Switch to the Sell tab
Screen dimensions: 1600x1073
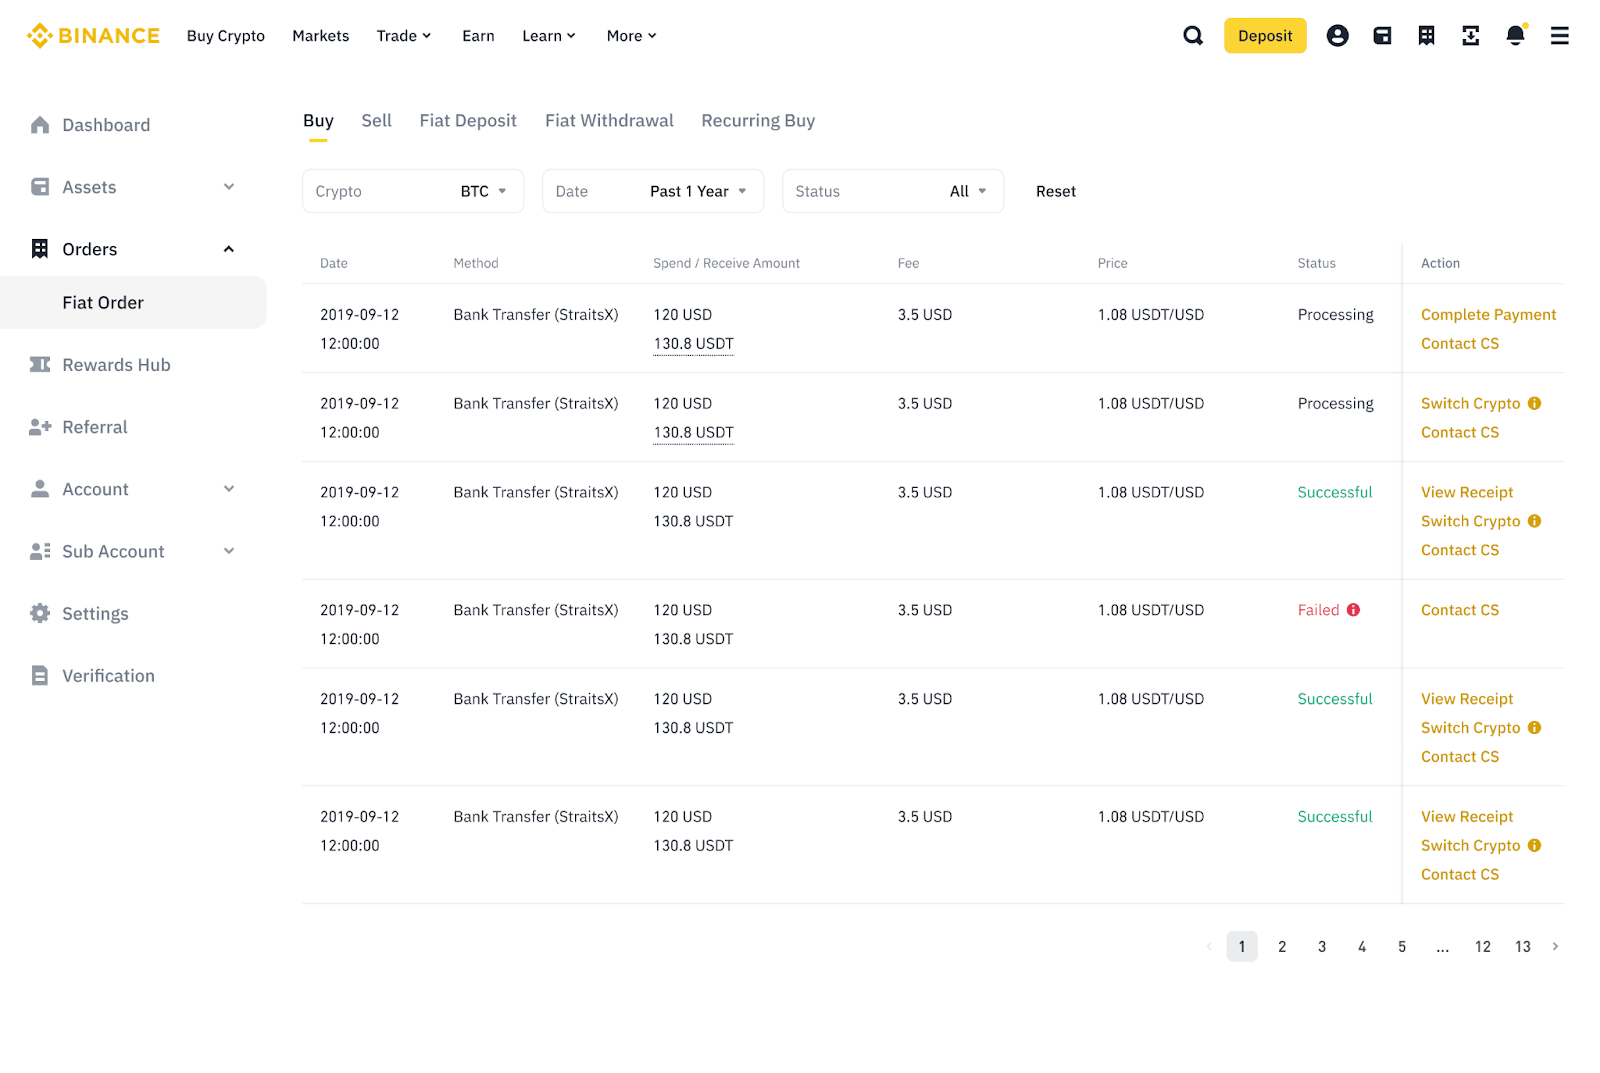click(x=377, y=121)
